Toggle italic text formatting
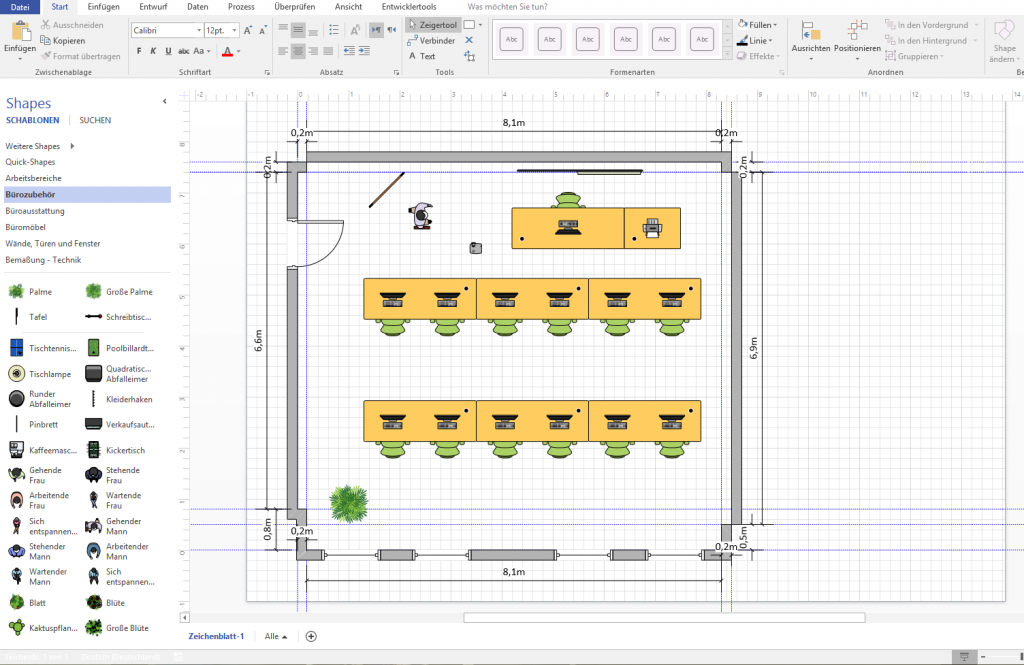This screenshot has width=1024, height=665. pyautogui.click(x=153, y=52)
